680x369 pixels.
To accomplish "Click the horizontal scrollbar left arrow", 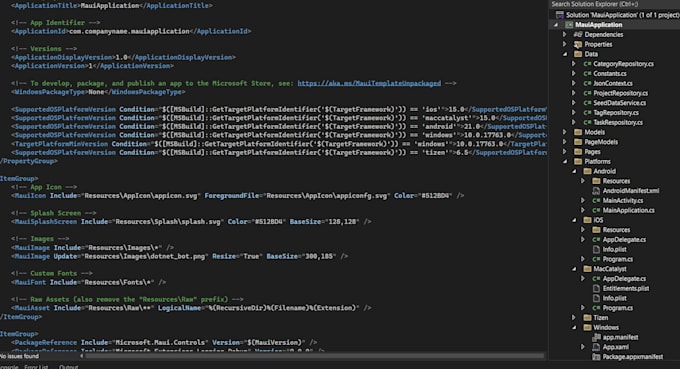I will (82, 356).
